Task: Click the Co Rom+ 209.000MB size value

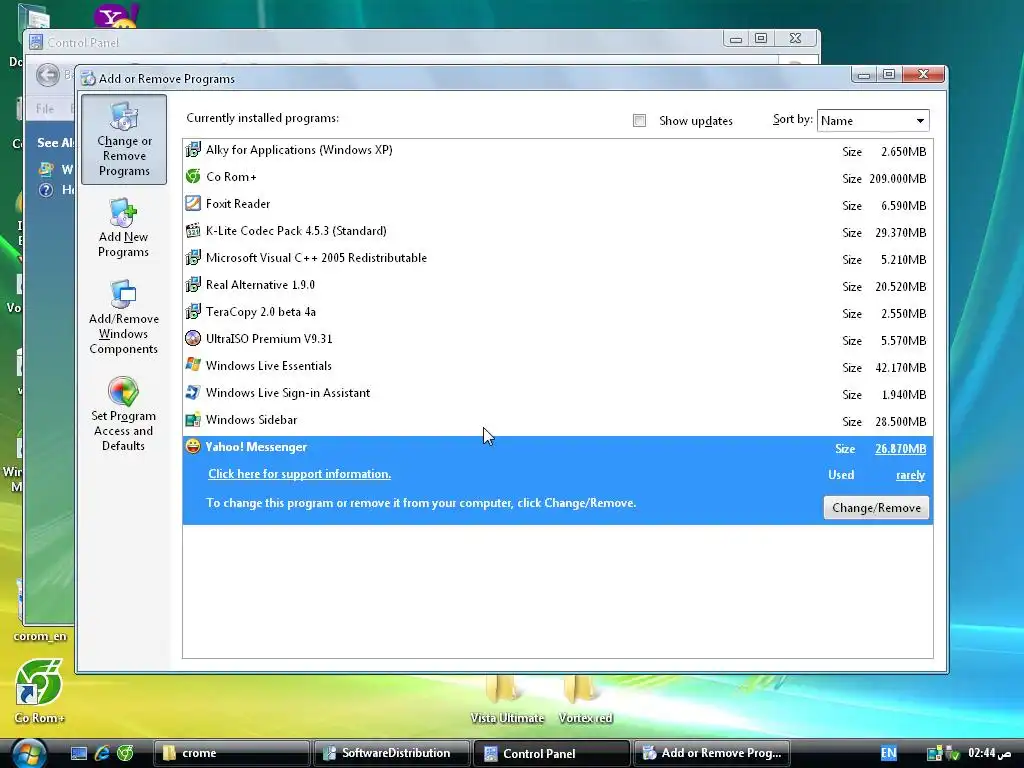Action: (898, 179)
